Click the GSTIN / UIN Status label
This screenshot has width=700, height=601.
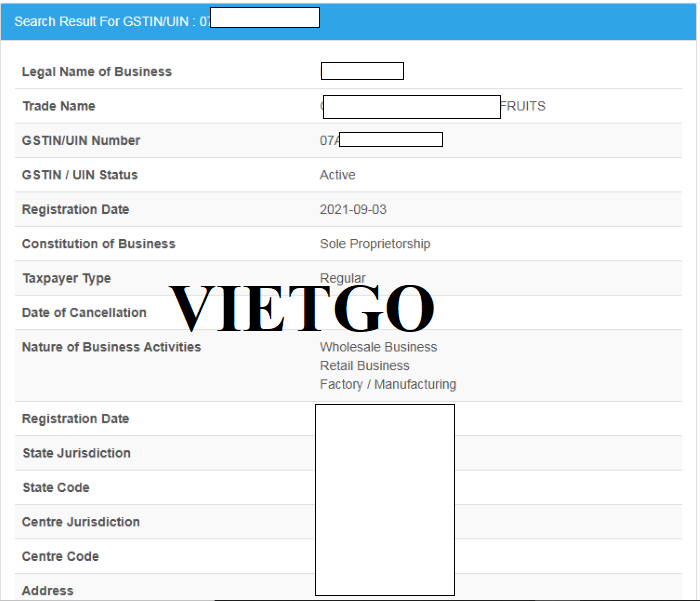pyautogui.click(x=80, y=175)
